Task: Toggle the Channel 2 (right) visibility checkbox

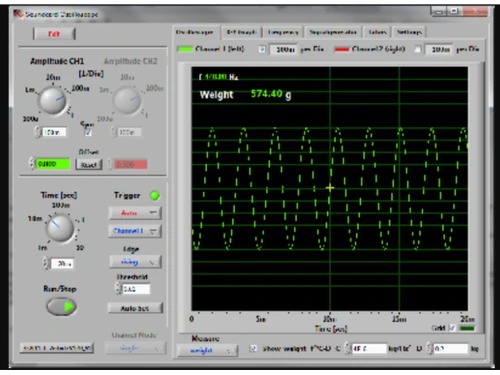Action: coord(417,49)
